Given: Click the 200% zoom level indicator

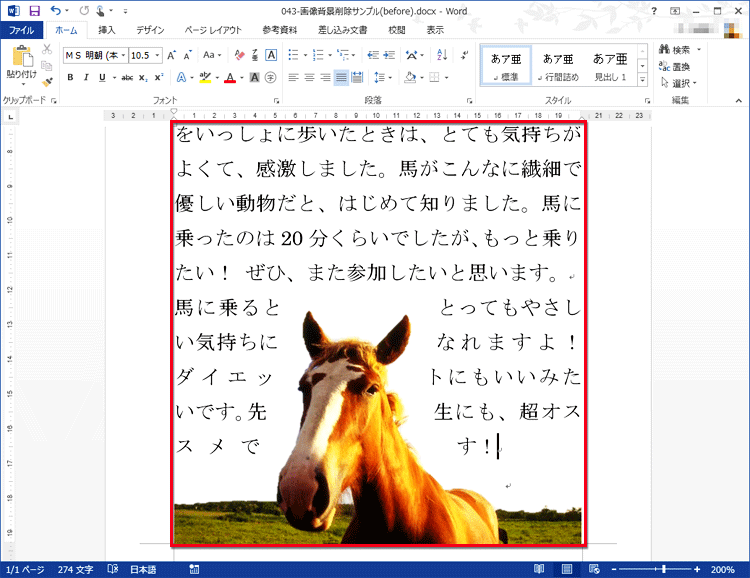Looking at the screenshot, I should (x=722, y=569).
